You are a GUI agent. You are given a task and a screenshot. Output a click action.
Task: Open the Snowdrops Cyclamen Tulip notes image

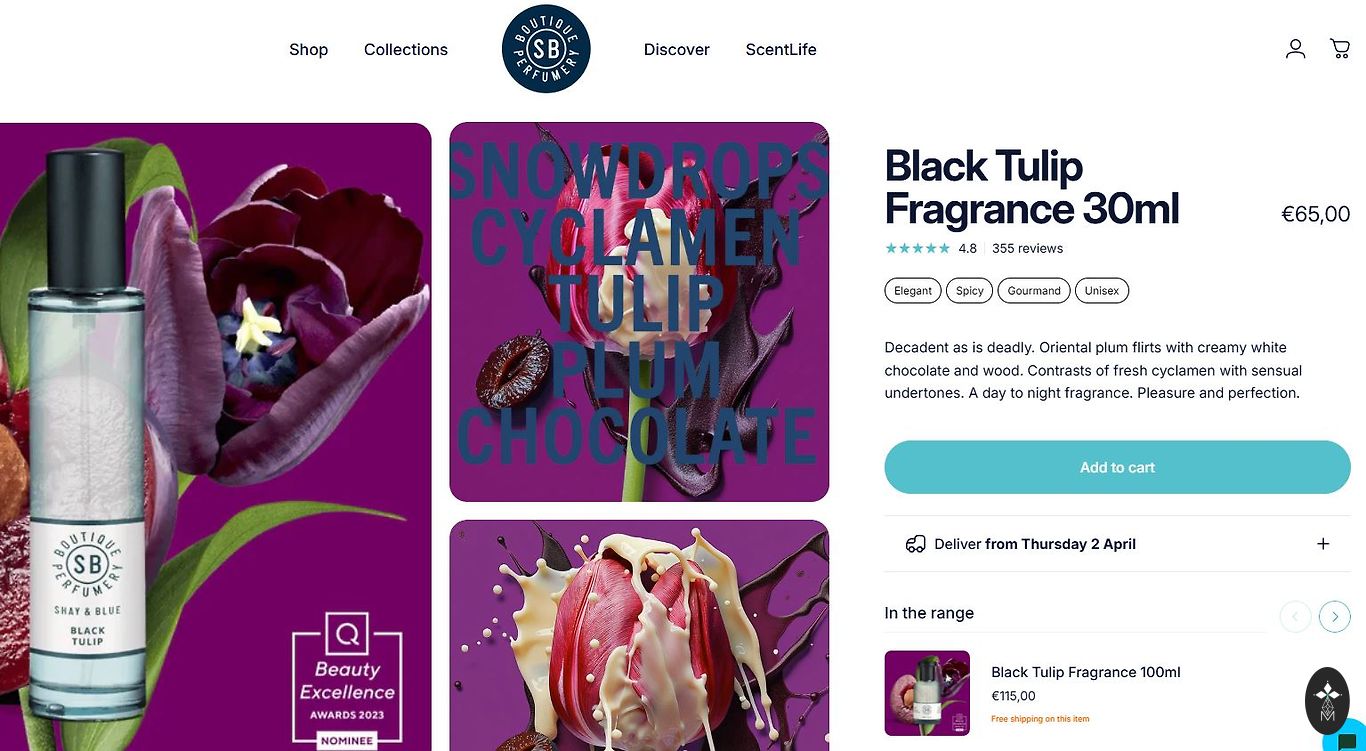pyautogui.click(x=639, y=312)
